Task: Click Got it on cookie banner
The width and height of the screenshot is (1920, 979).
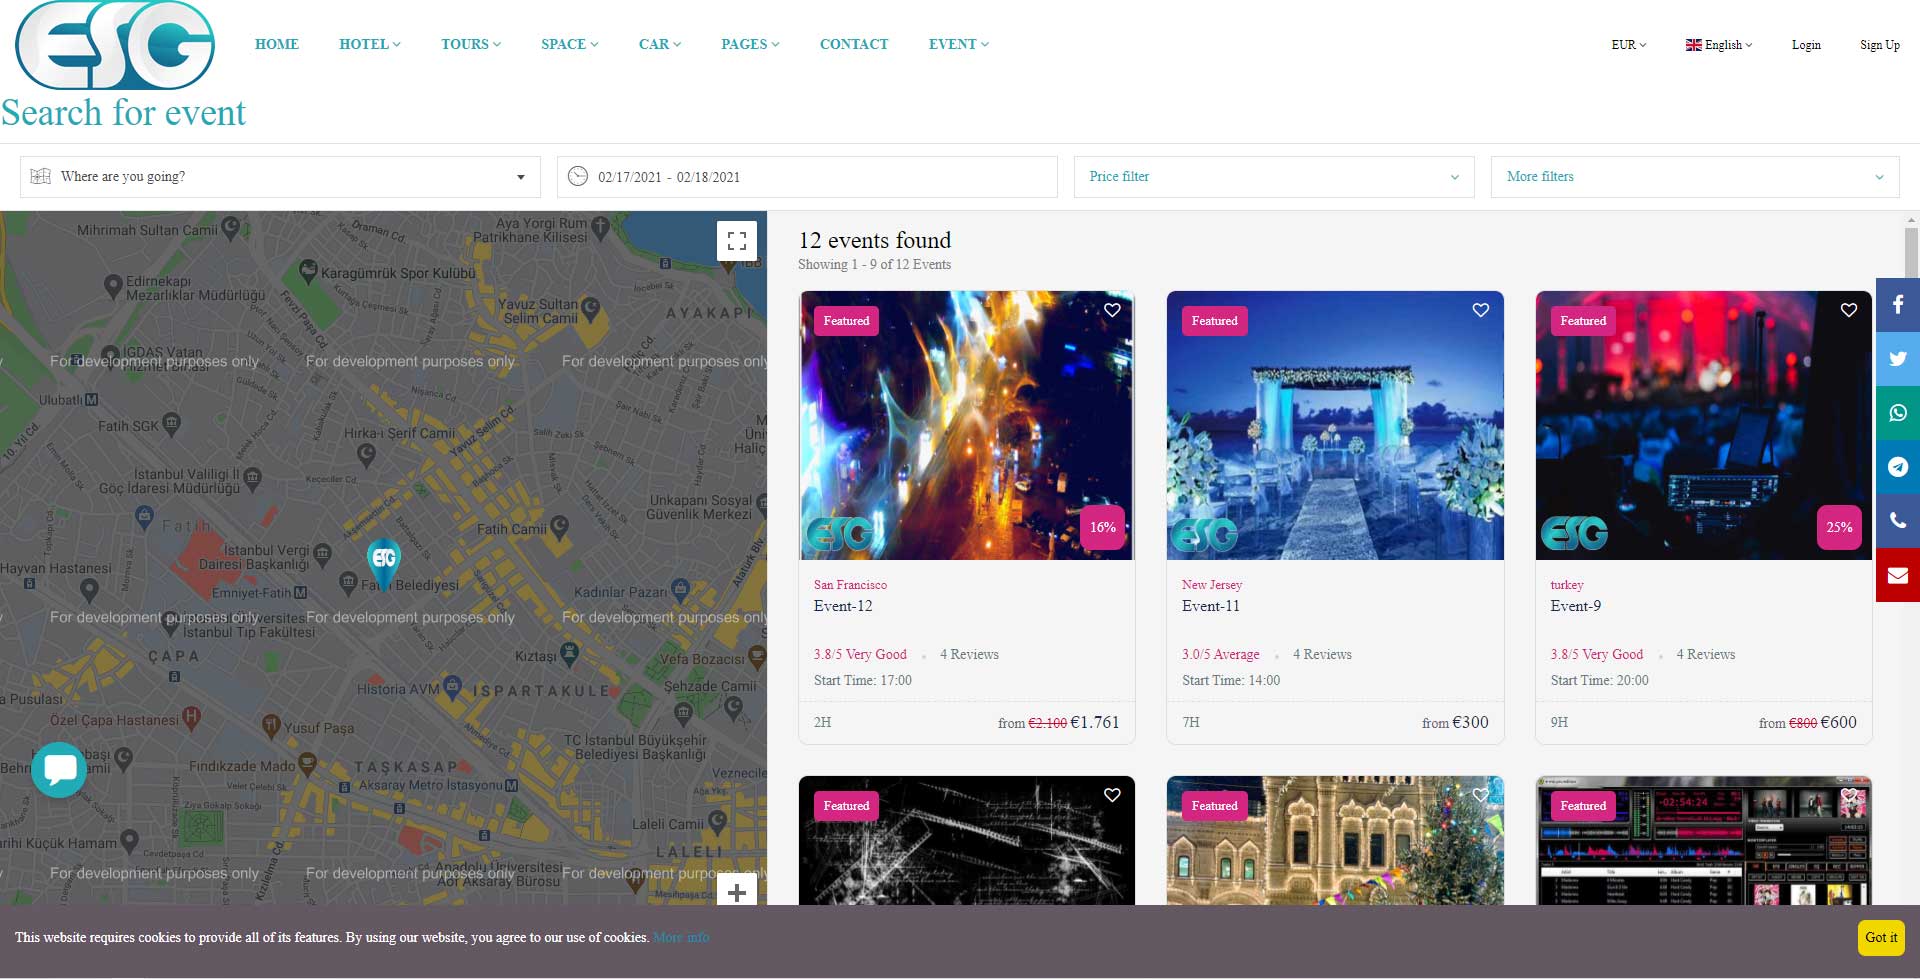Action: click(1880, 937)
